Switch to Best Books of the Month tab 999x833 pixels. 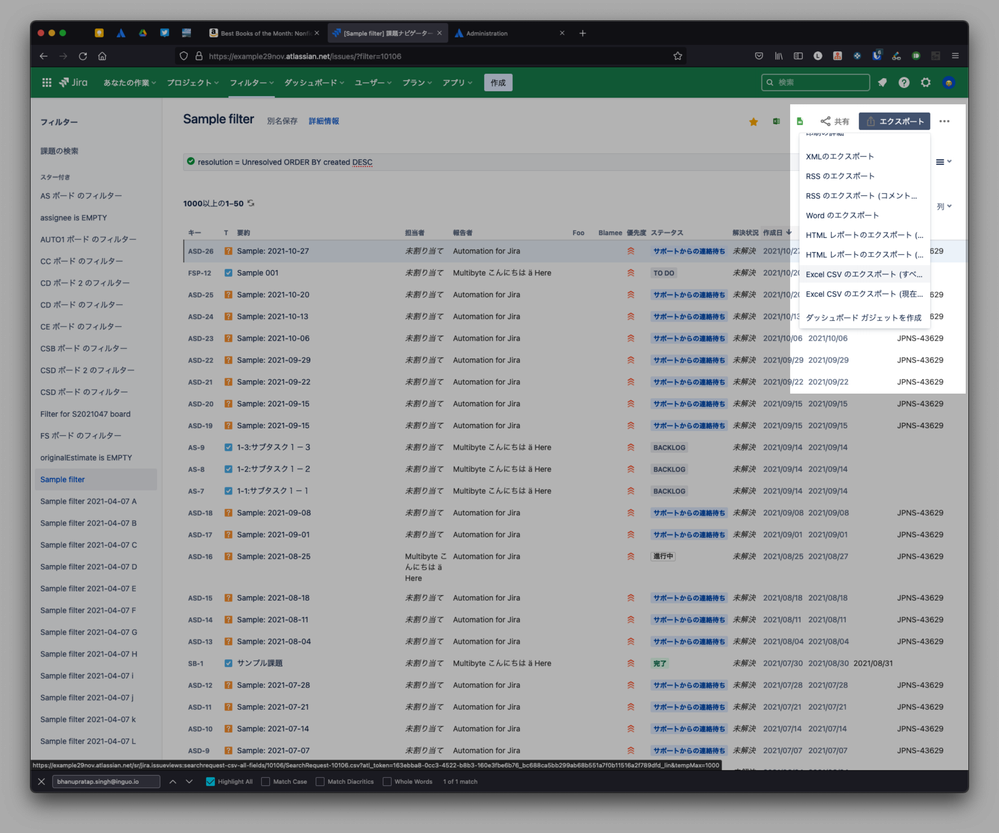click(x=264, y=33)
